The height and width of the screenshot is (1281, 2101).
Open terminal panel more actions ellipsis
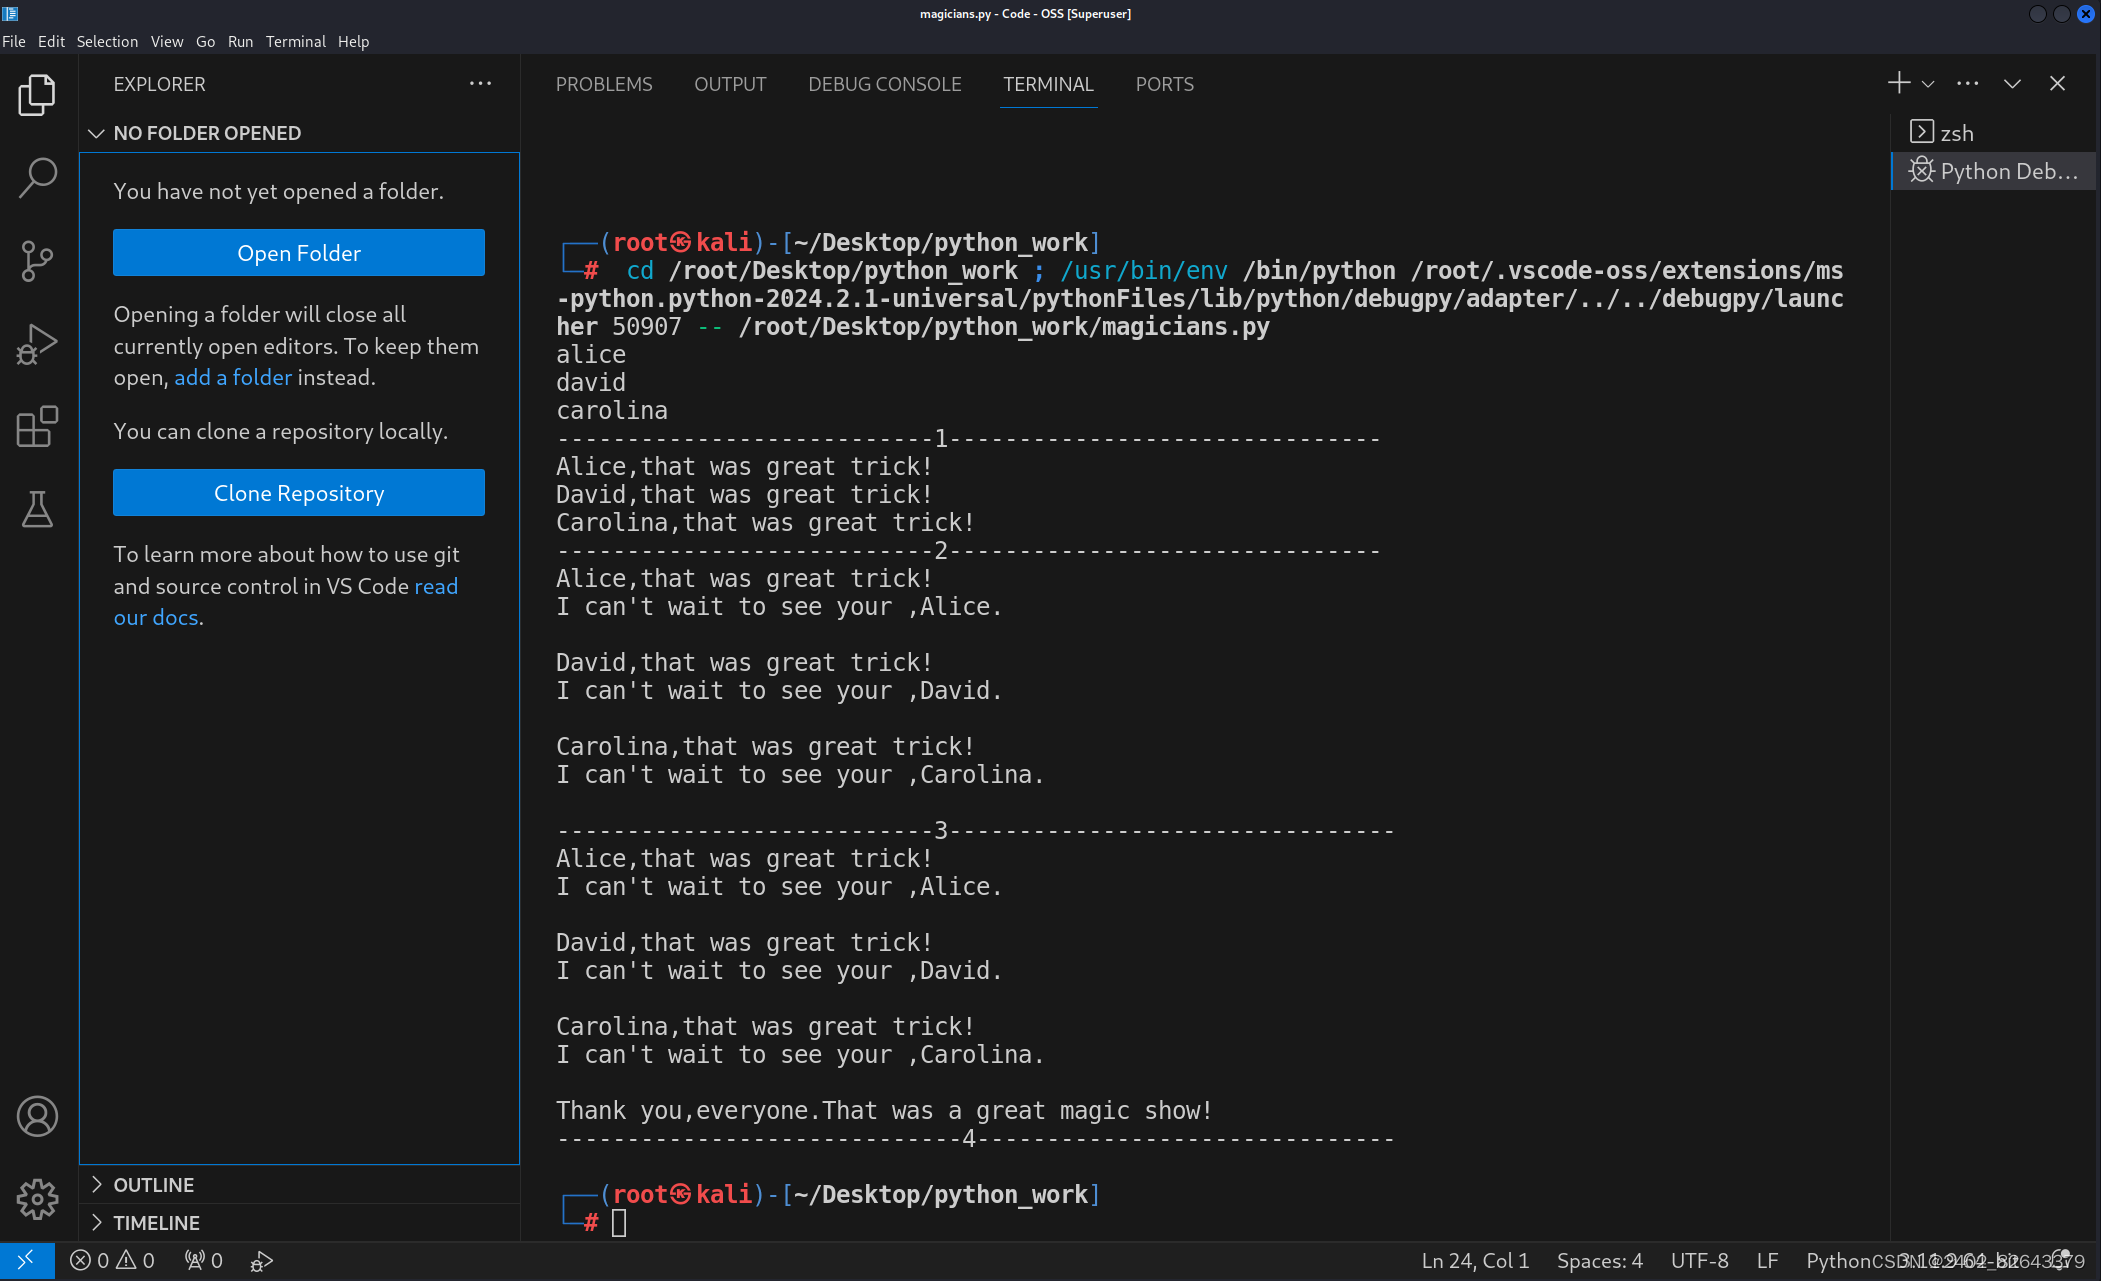(1967, 84)
